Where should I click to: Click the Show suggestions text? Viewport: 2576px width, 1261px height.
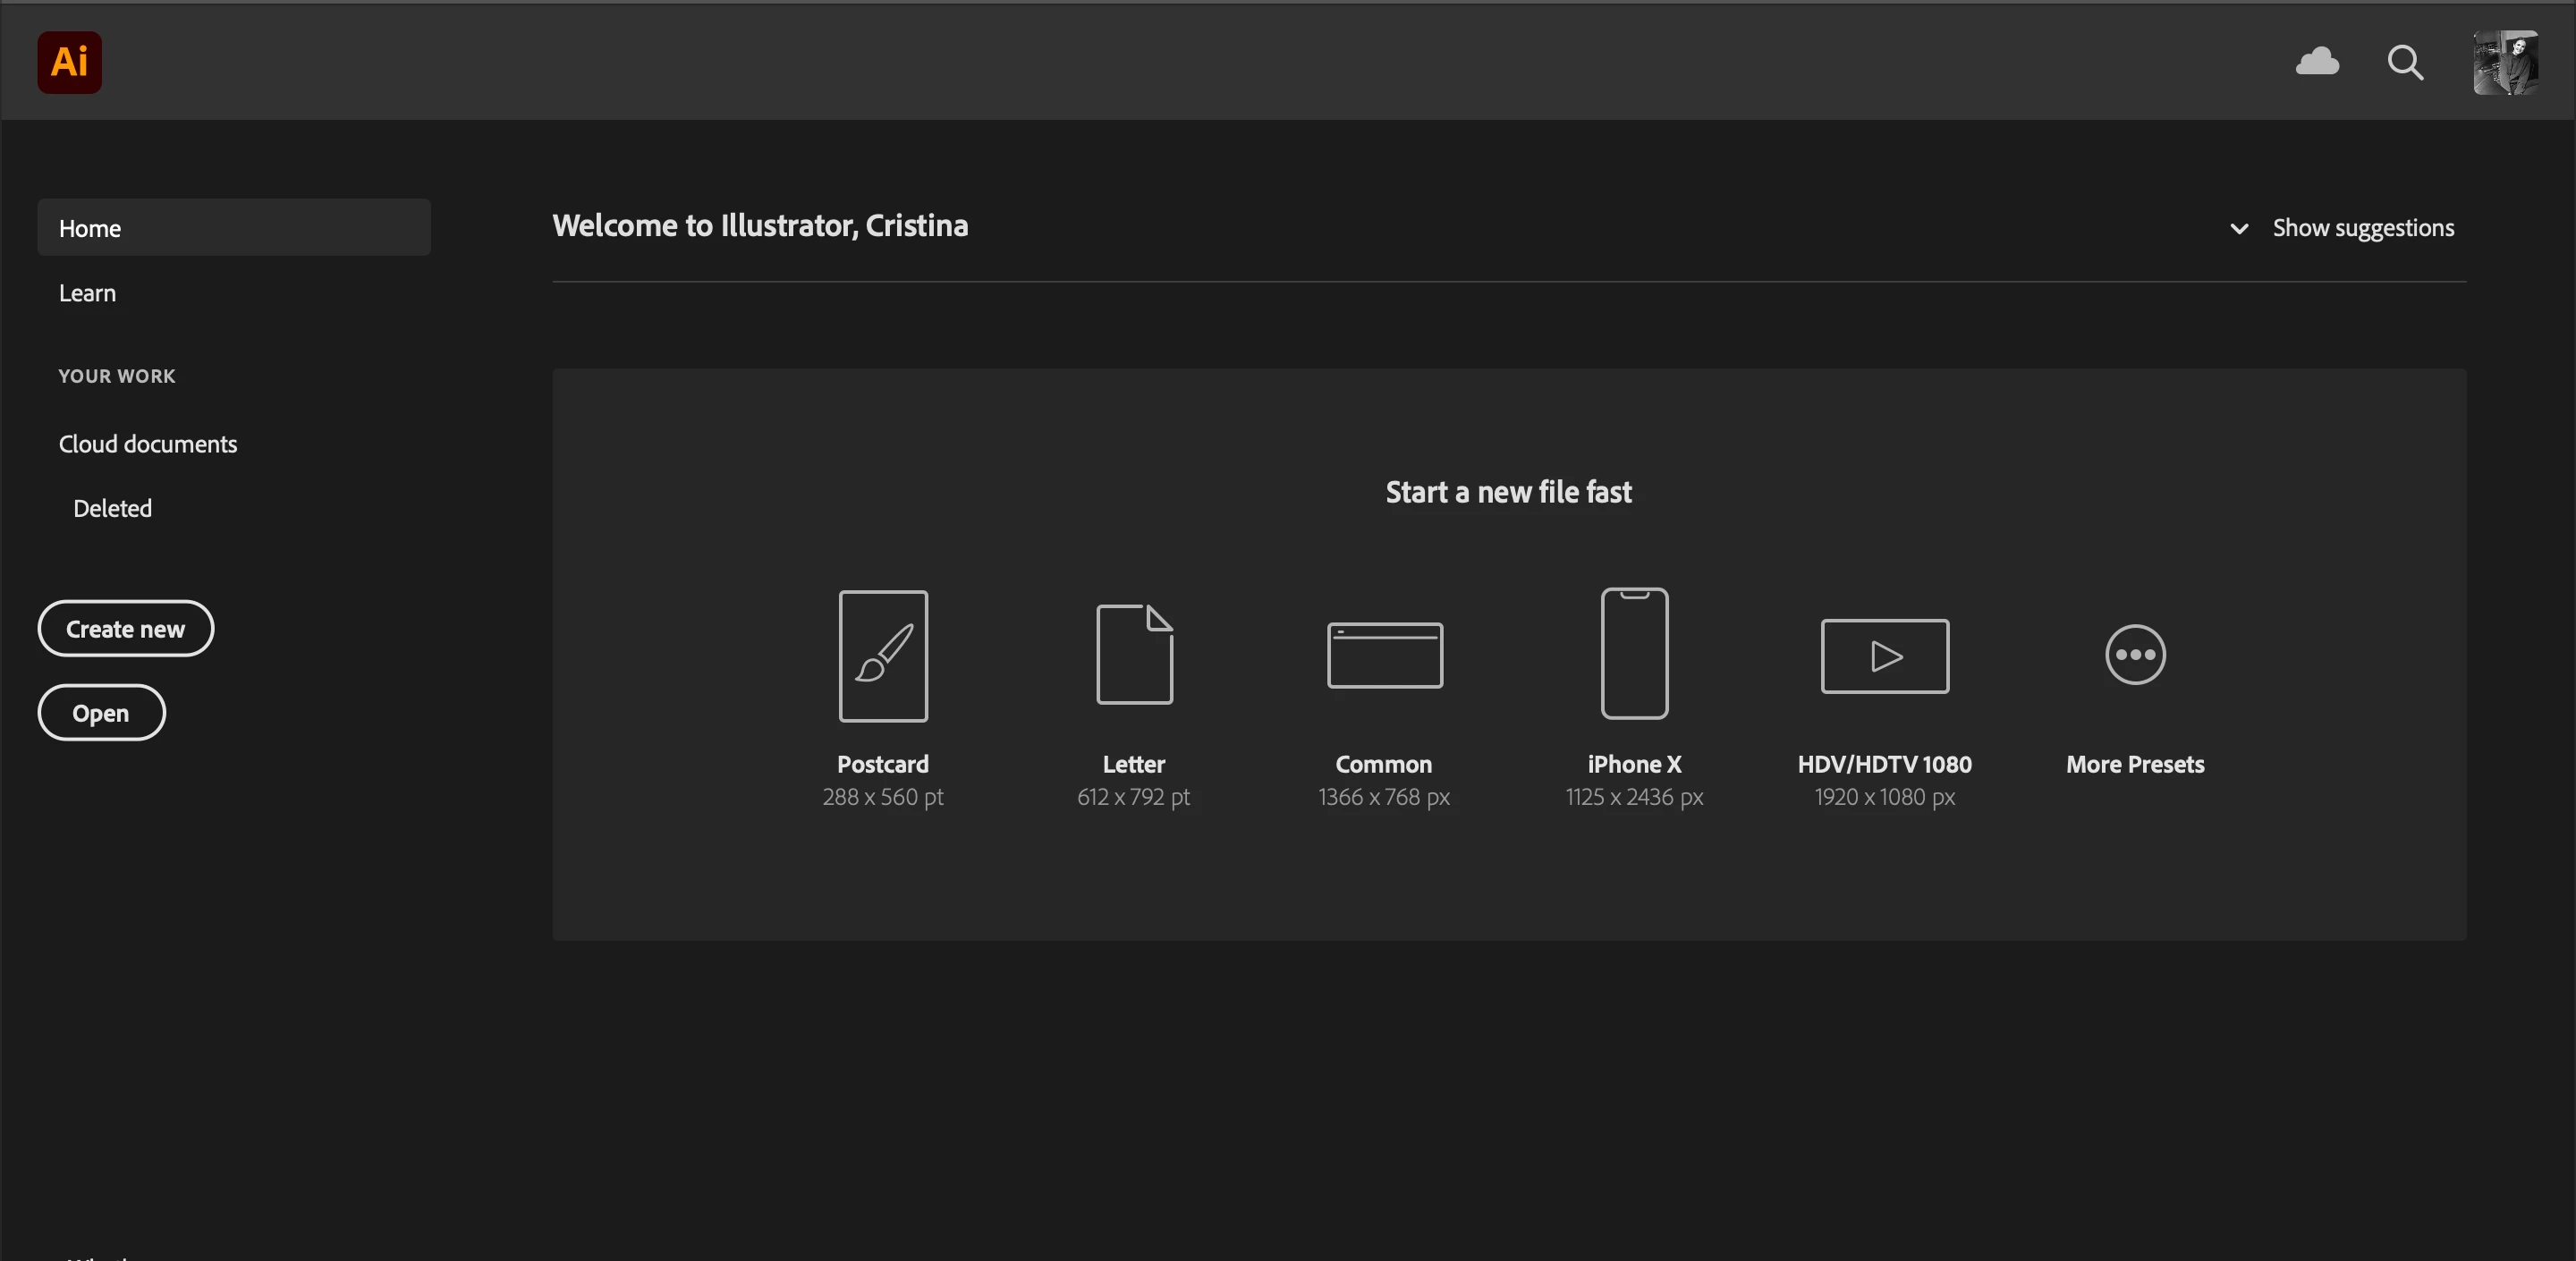2362,228
